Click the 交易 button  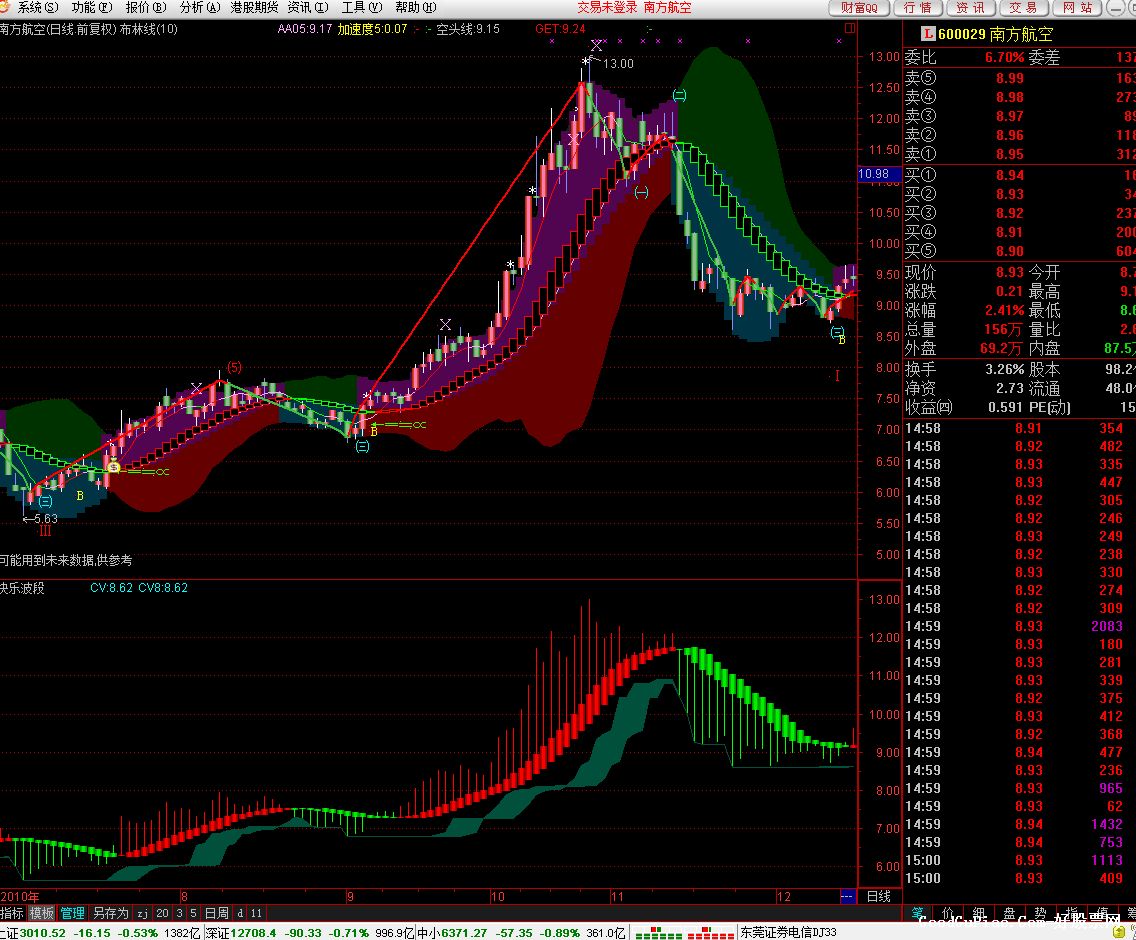[x=1023, y=8]
